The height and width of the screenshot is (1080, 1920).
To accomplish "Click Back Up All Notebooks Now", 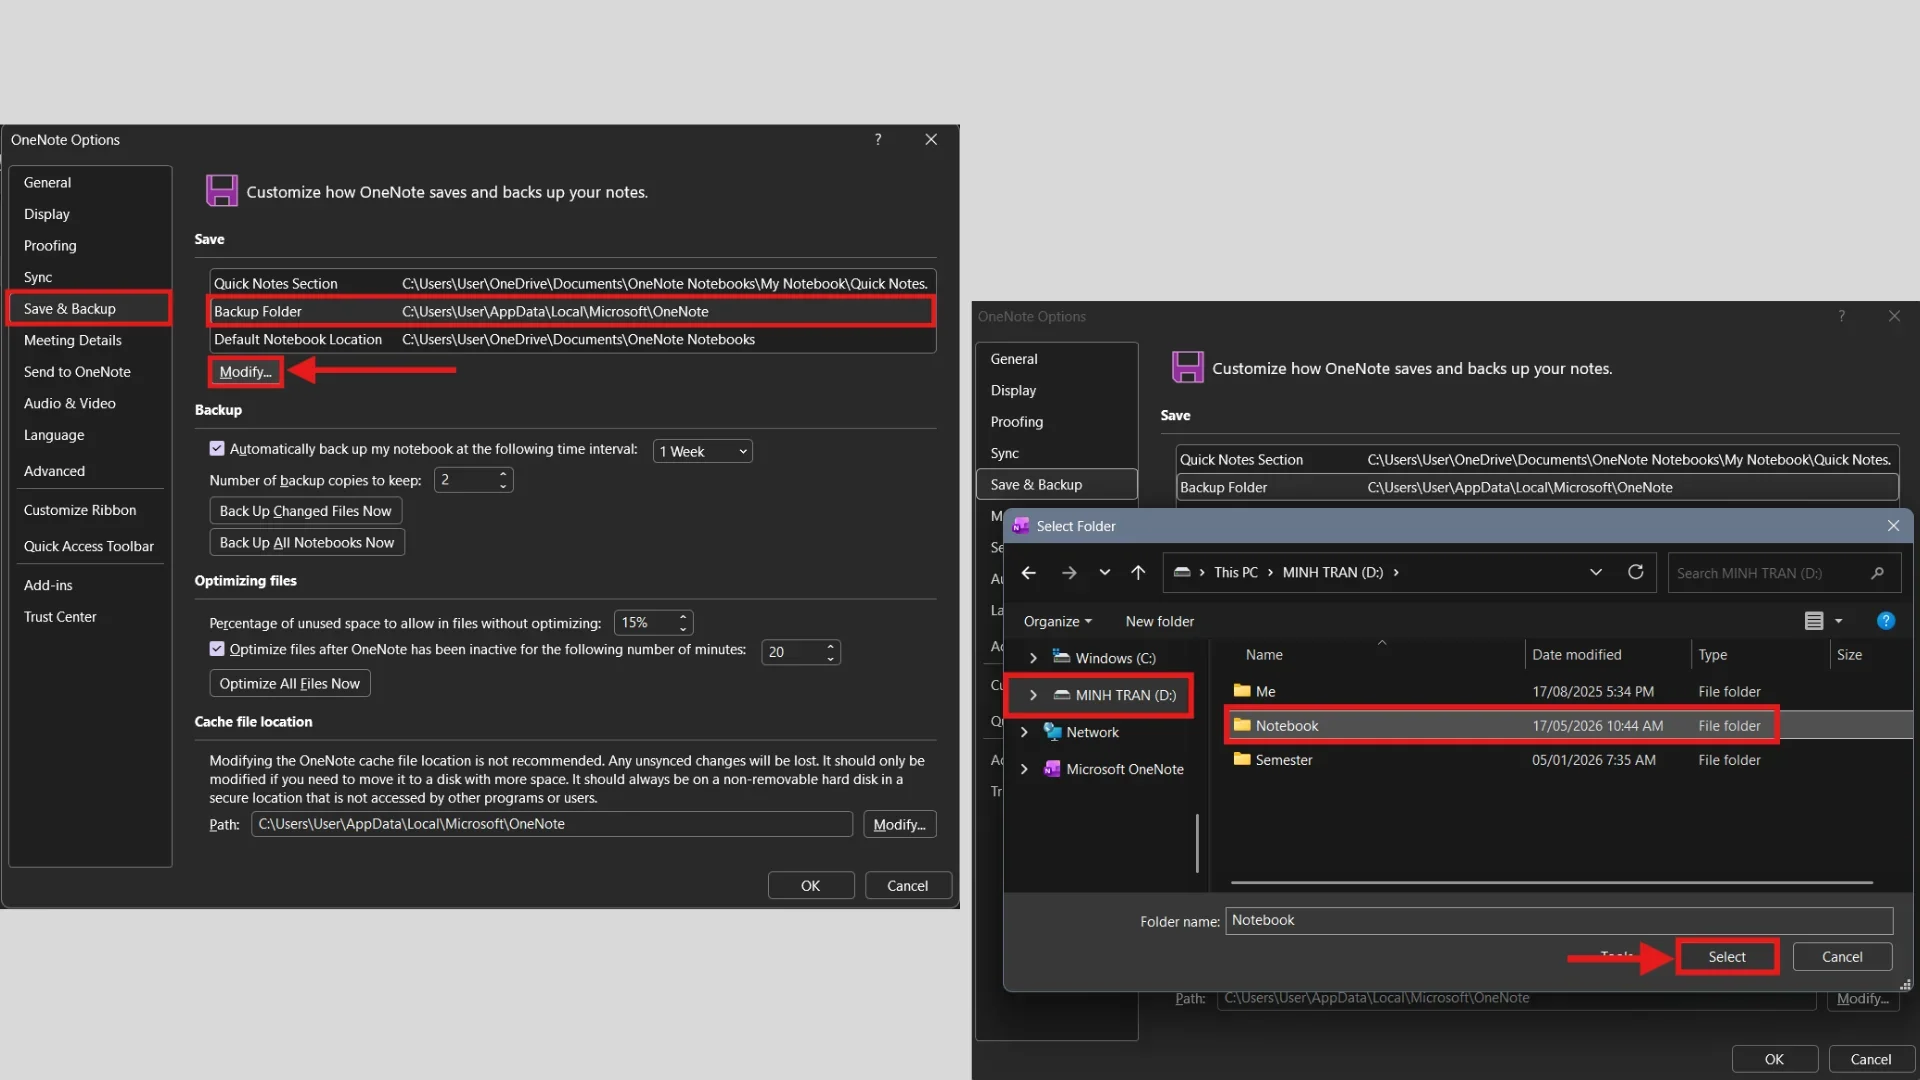I will pyautogui.click(x=307, y=543).
